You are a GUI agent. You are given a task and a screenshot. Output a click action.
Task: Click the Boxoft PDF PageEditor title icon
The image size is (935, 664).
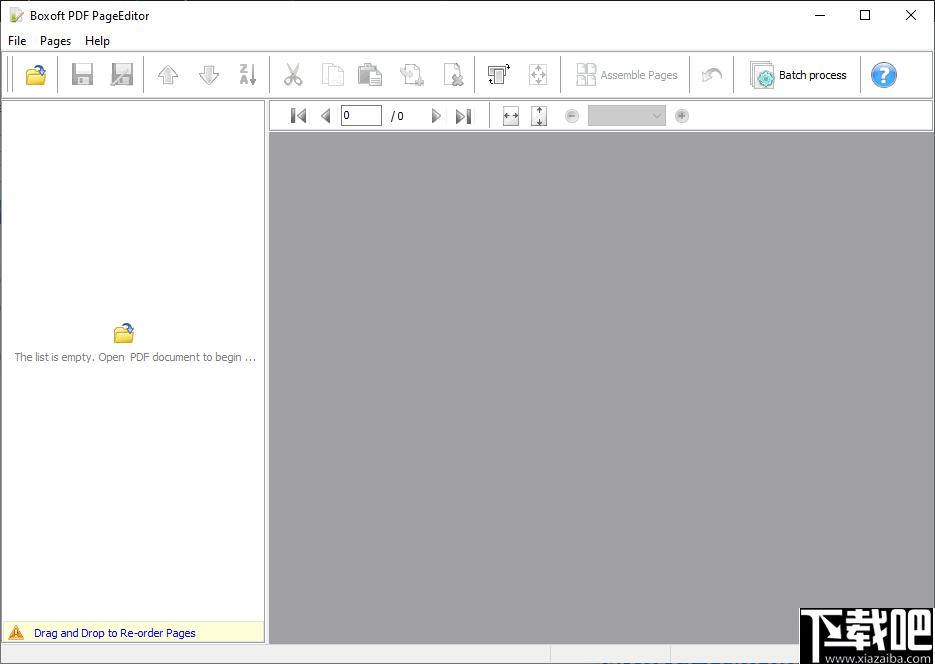[x=17, y=15]
